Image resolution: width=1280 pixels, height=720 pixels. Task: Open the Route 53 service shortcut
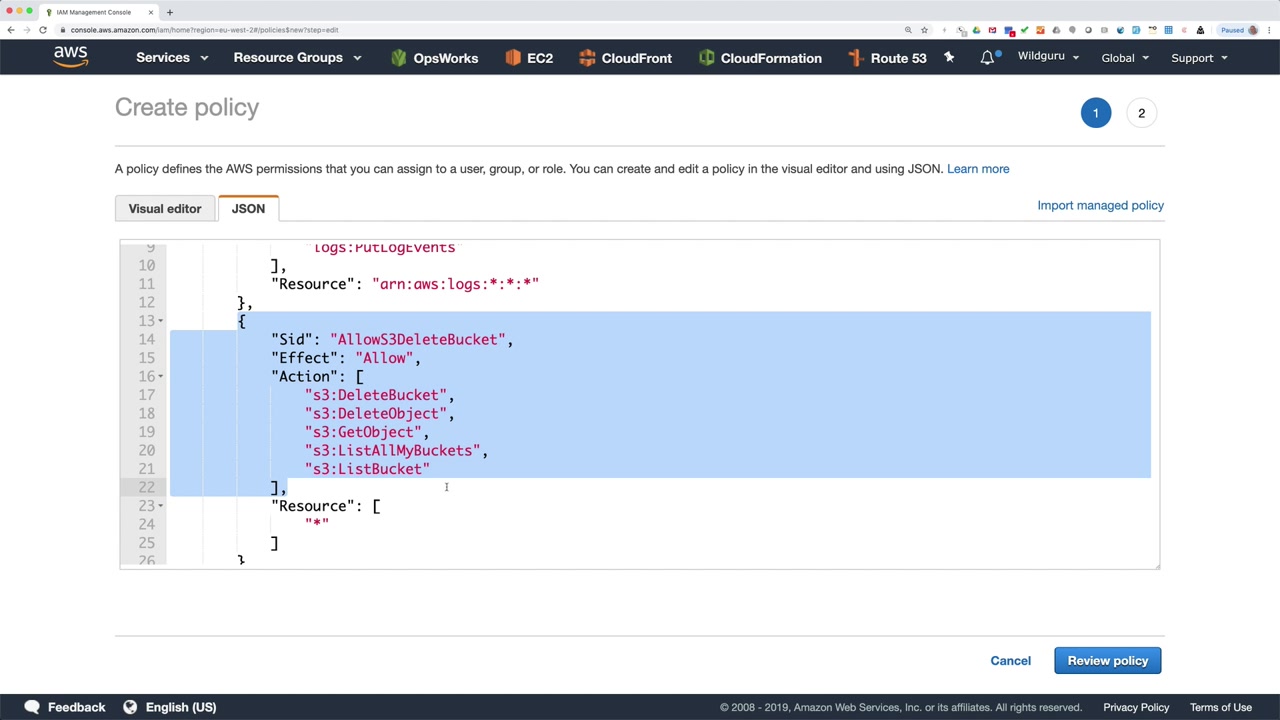887,58
